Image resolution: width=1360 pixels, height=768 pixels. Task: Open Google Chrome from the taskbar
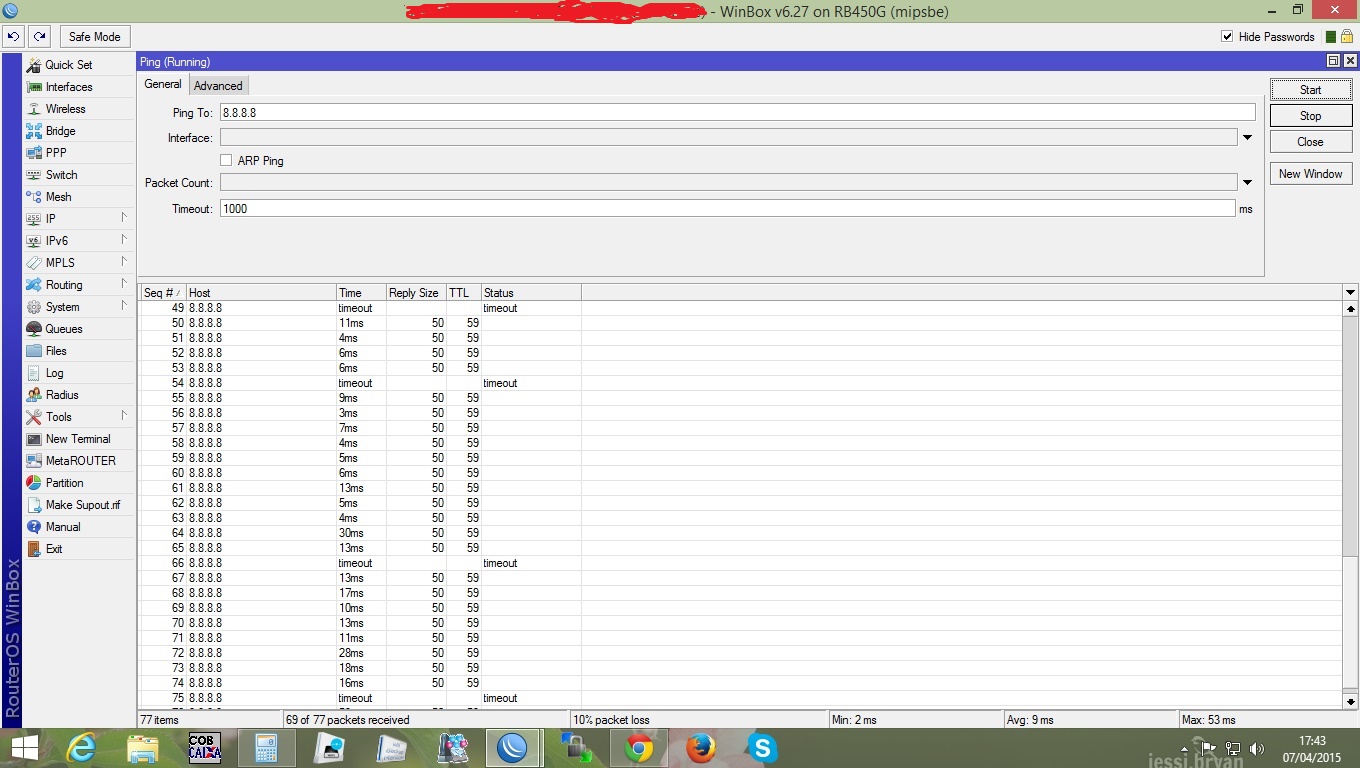pos(639,748)
